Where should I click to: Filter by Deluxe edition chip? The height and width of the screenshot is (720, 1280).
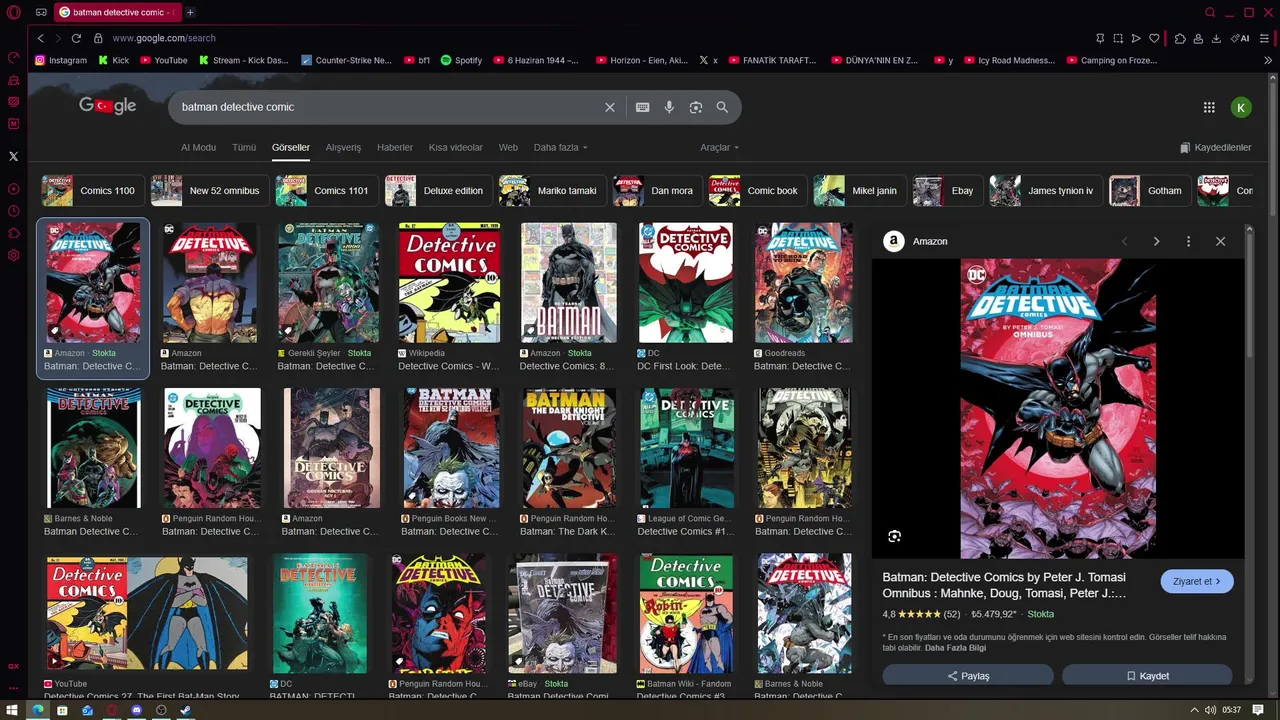[x=437, y=190]
